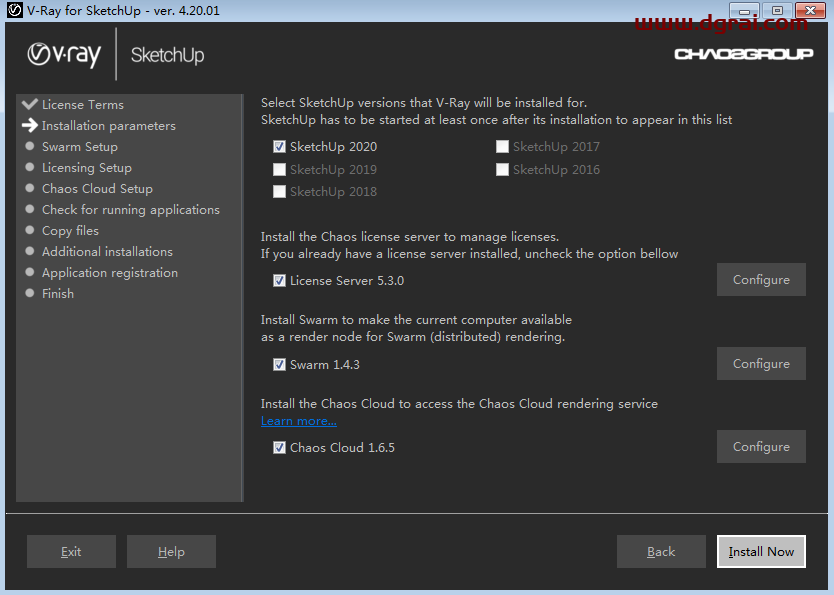The image size is (834, 595).
Task: Disable the Swarm 1.4.3 checkbox
Action: click(x=279, y=365)
